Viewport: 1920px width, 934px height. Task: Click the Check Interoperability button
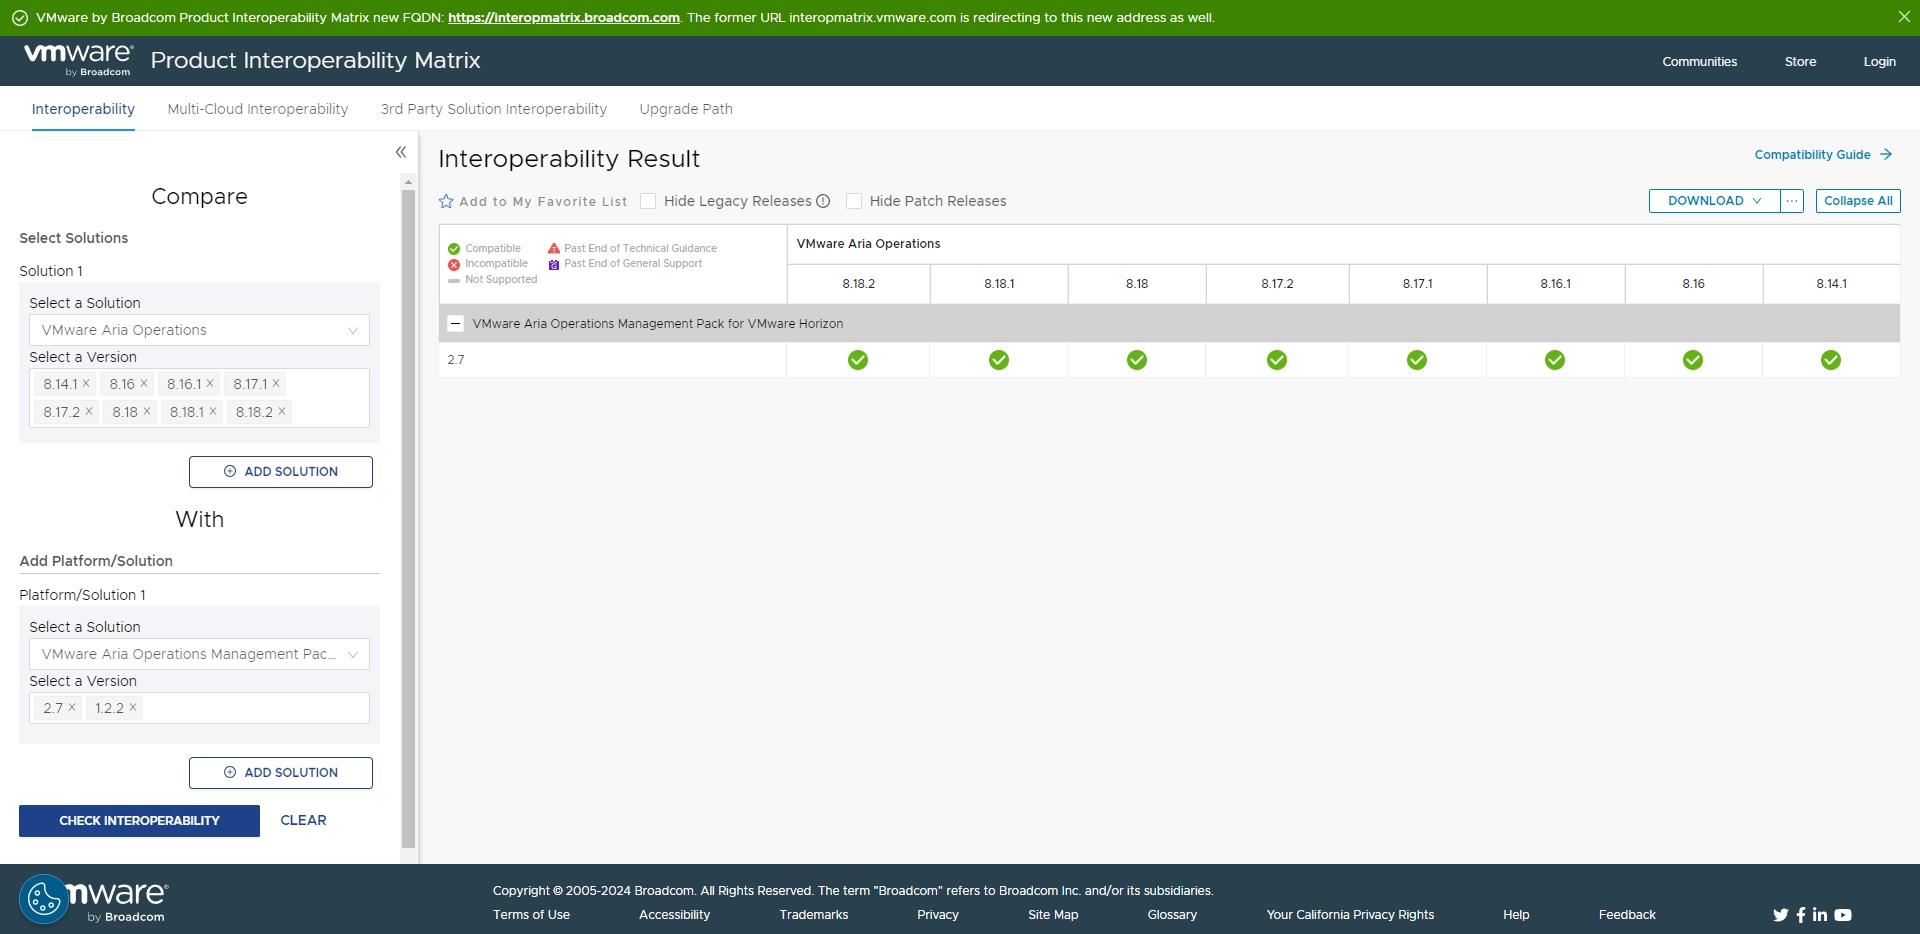139,821
